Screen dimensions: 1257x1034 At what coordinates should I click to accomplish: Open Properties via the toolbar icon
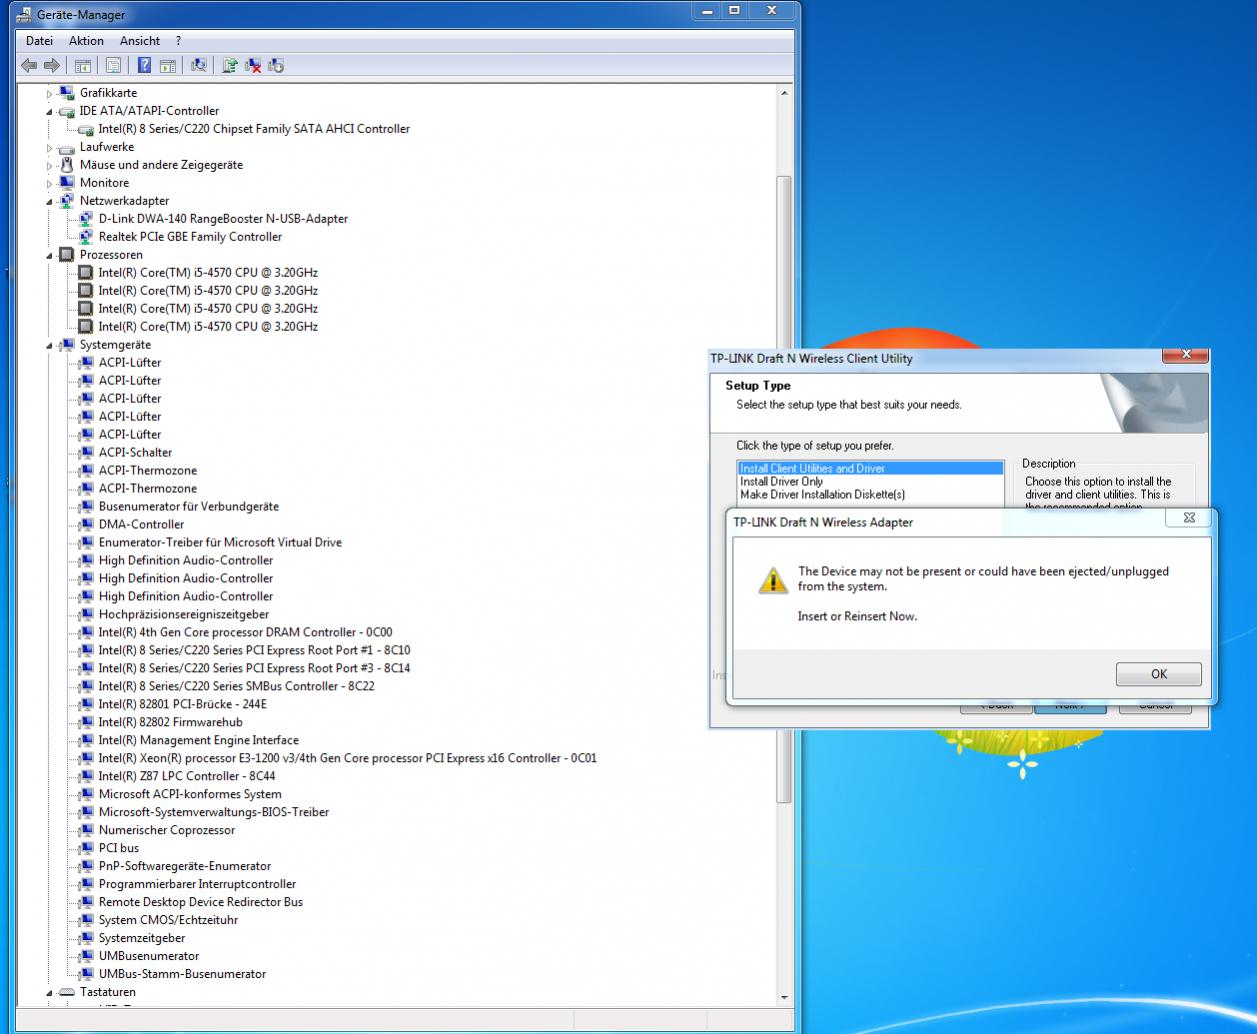(x=113, y=66)
